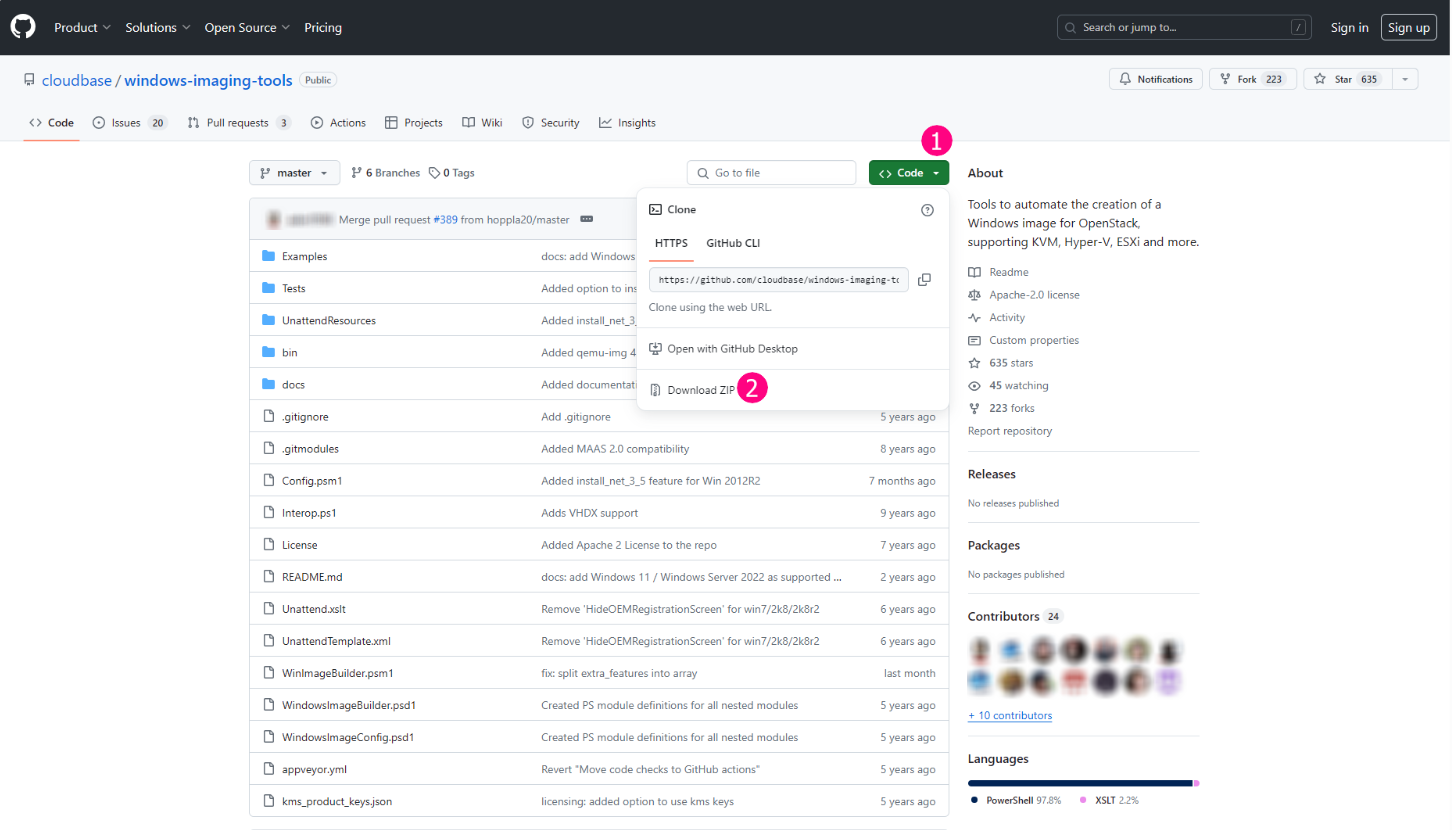Click Sign in link

(1349, 27)
